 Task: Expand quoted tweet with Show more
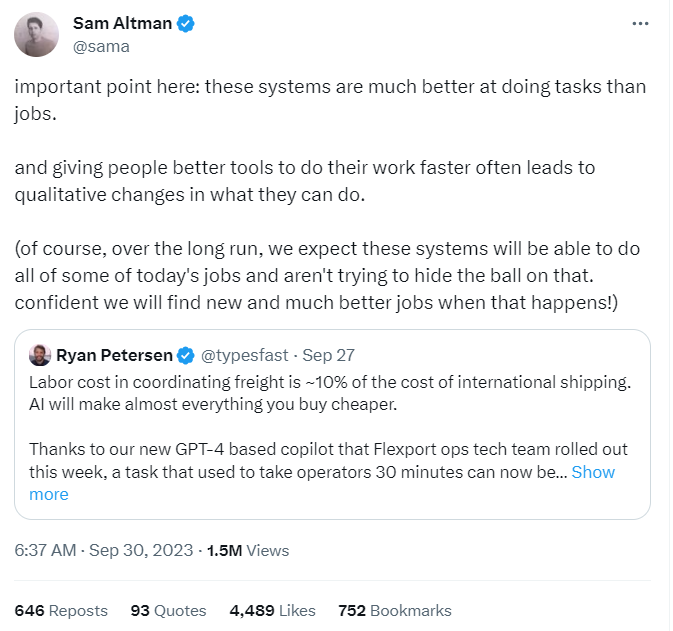593,472
